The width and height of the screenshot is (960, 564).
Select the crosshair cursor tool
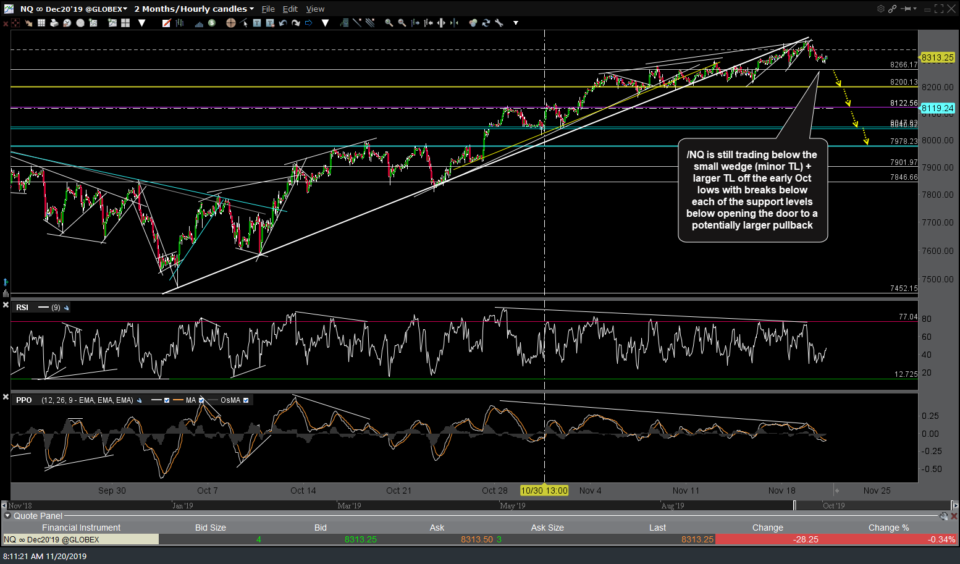tap(231, 23)
